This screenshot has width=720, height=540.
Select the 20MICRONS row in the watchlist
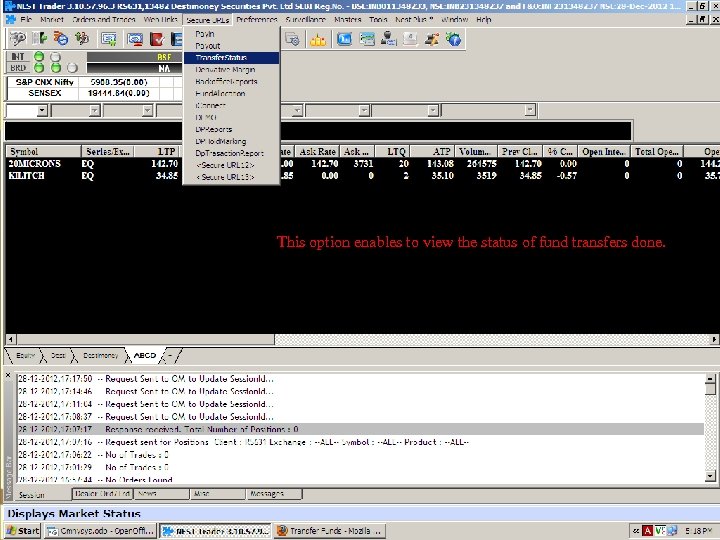[362, 164]
